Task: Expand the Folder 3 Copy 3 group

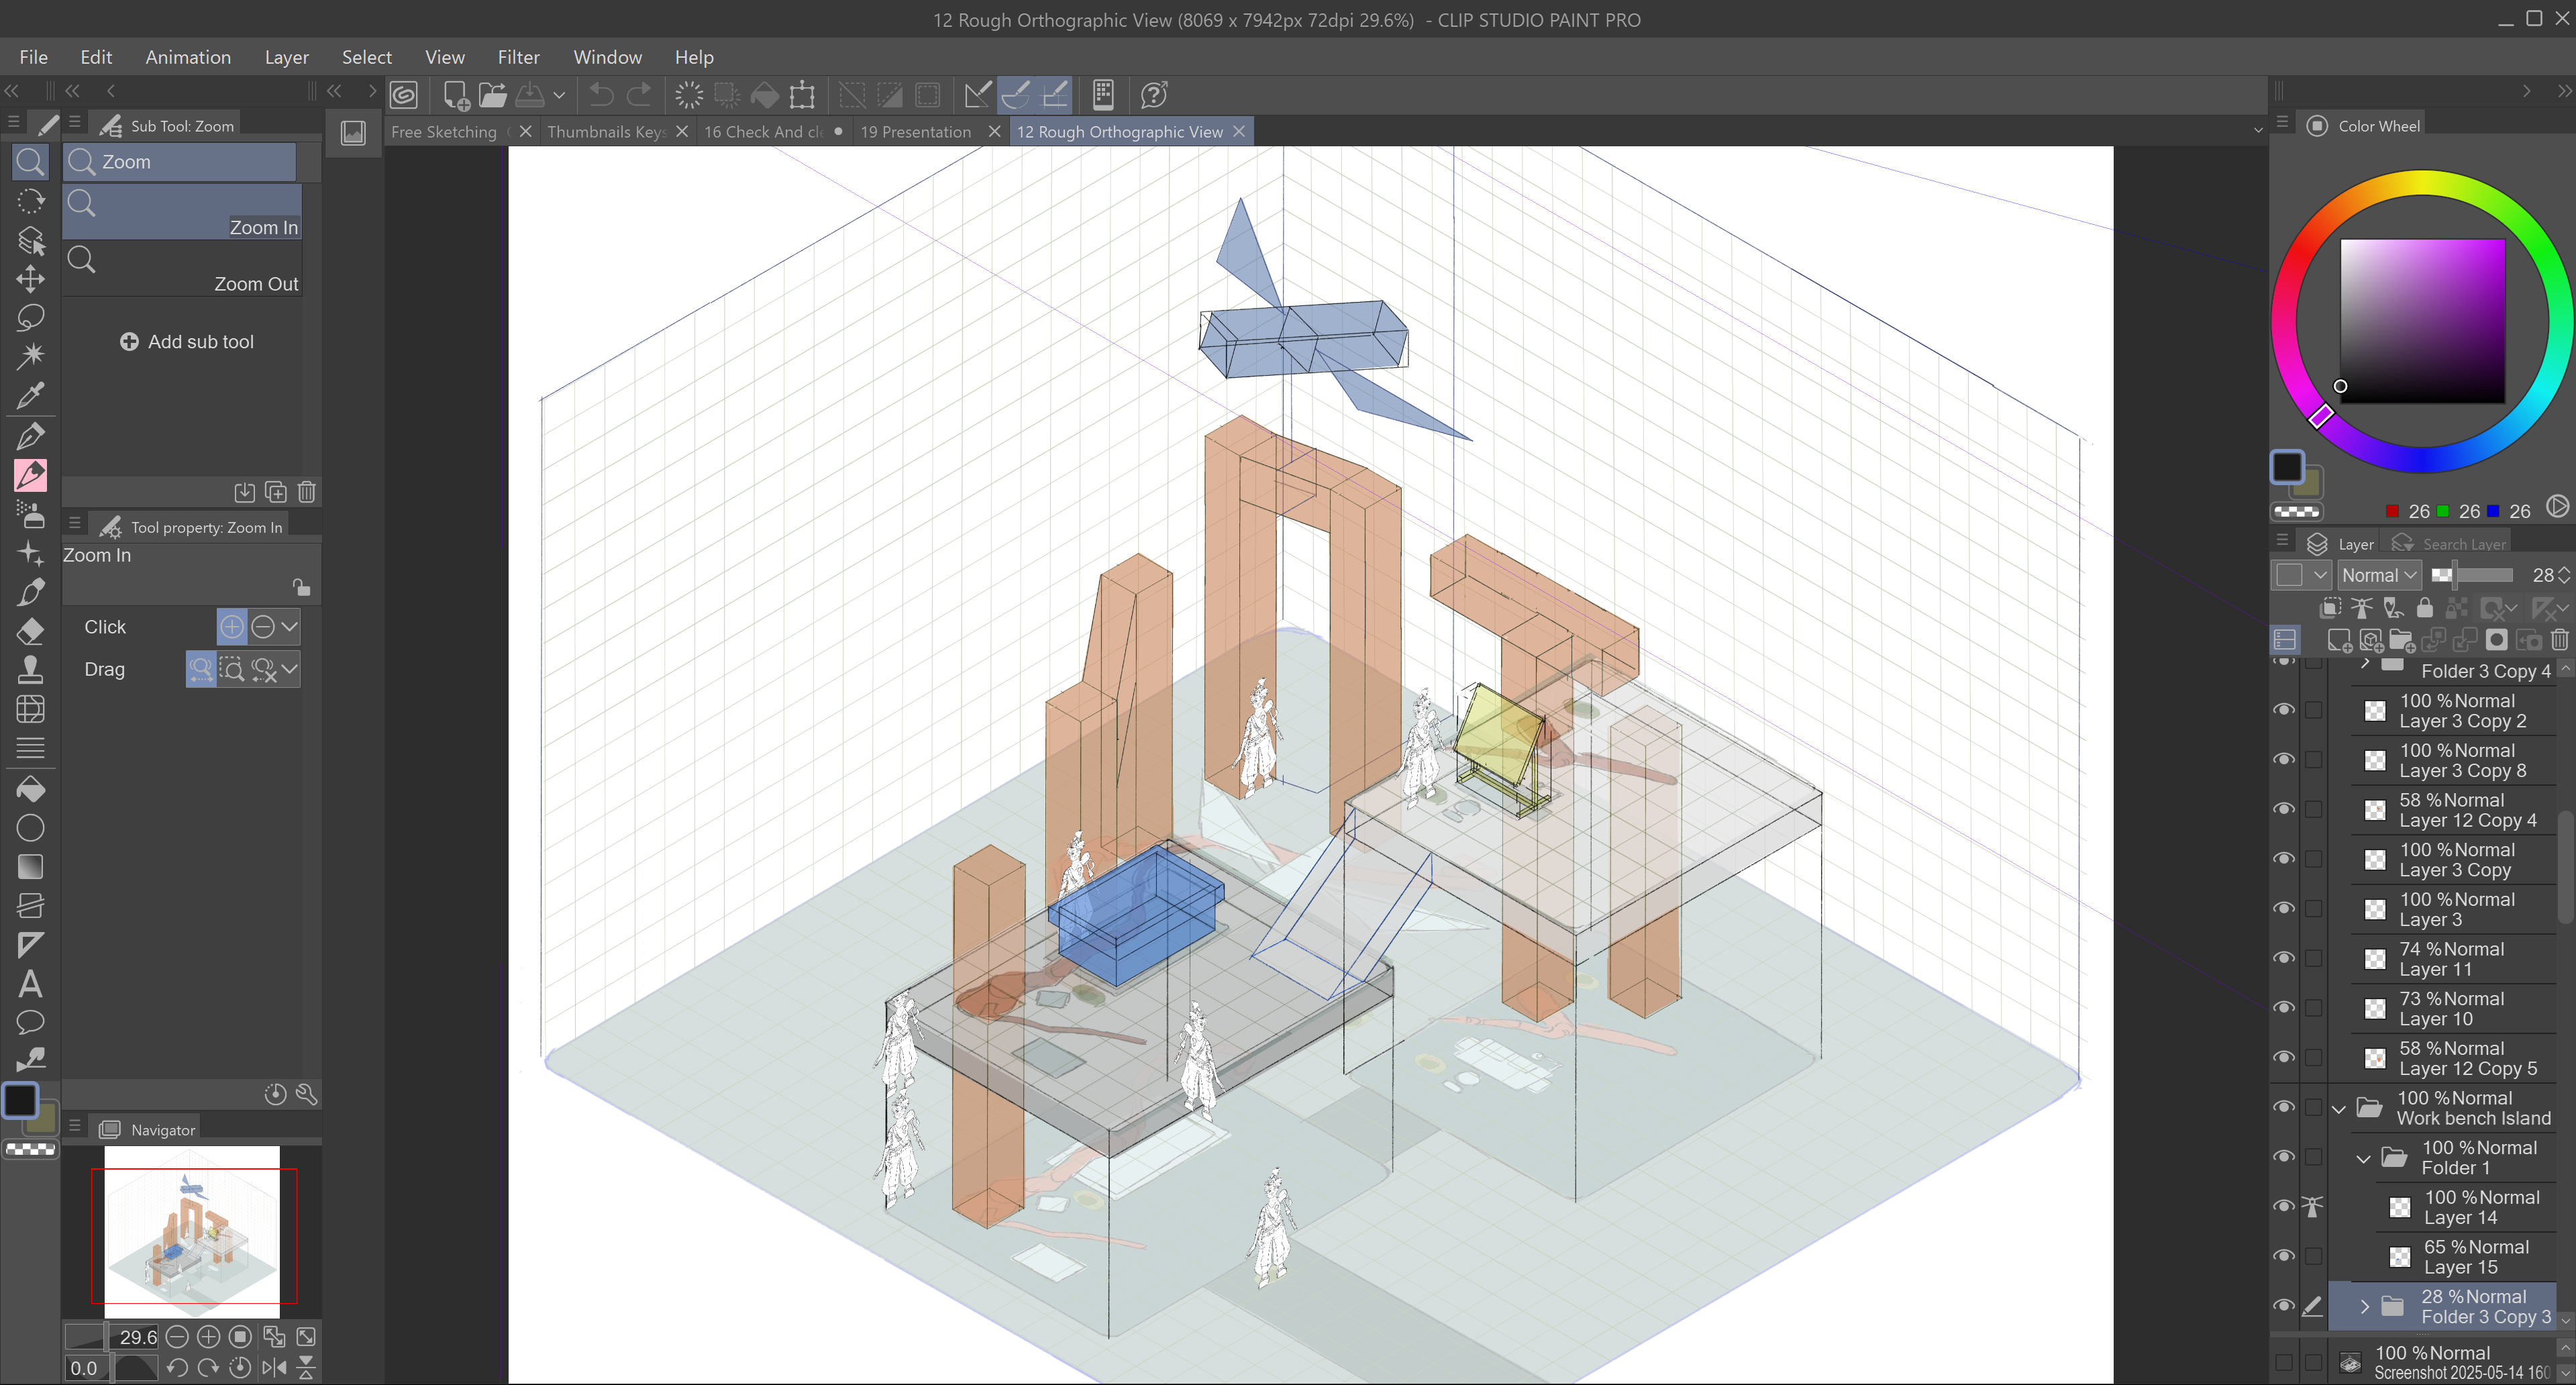Action: [2364, 1306]
